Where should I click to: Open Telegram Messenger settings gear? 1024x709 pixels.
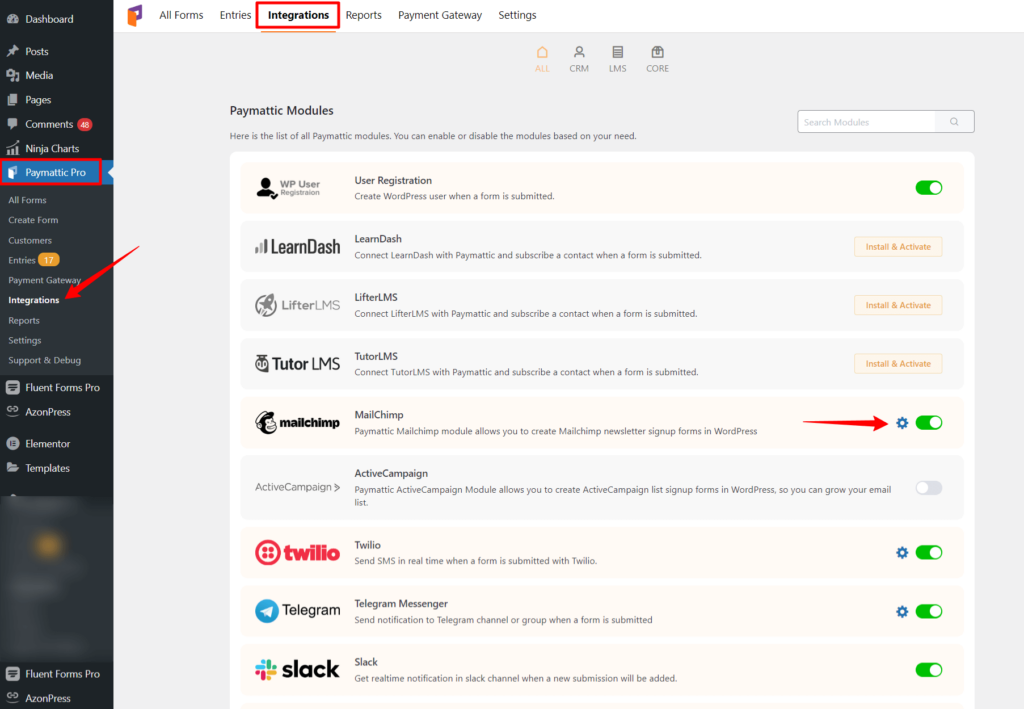tap(902, 611)
